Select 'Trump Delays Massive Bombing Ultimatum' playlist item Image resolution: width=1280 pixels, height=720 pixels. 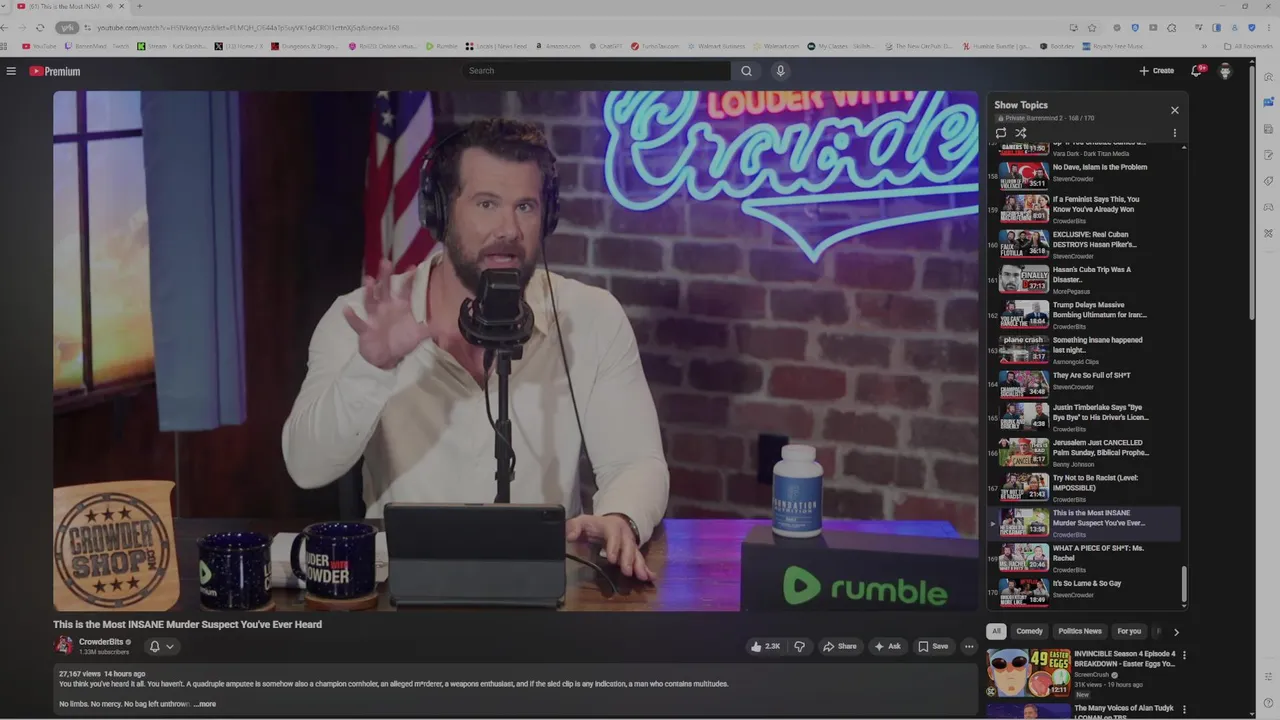tap(1085, 314)
